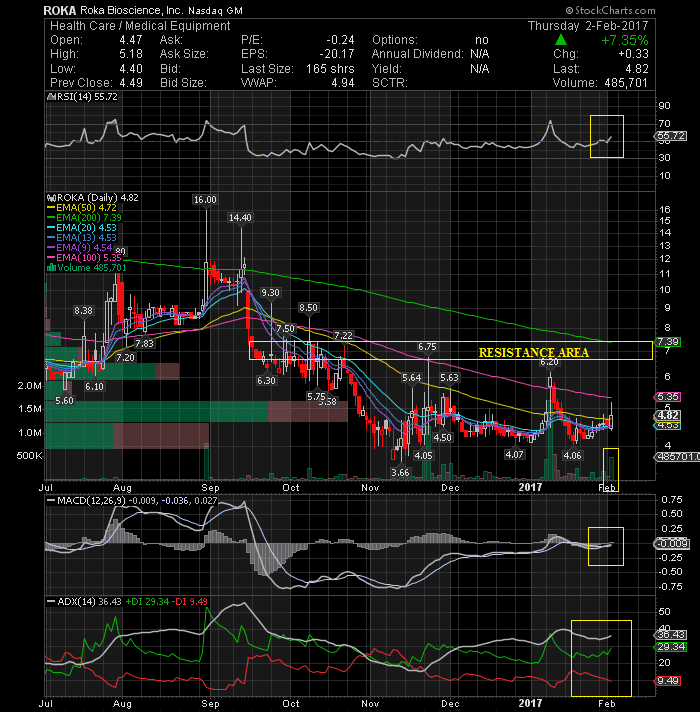Click the 3.66 low price label

pyautogui.click(x=400, y=473)
